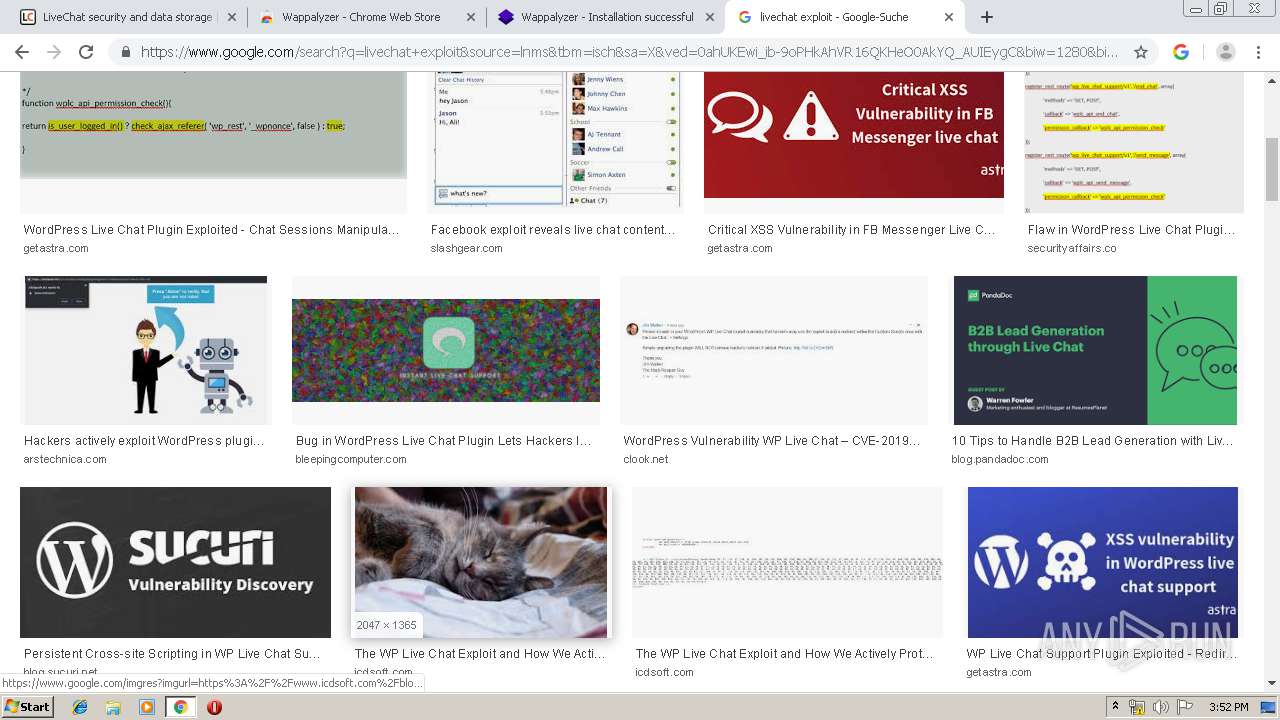Screen dimensions: 1280x720
Task: Click the bleepingcomputer.com source label
Action: (x=351, y=459)
